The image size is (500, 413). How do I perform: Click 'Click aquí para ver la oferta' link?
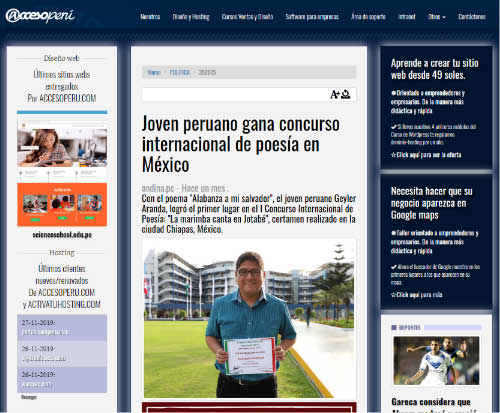(x=426, y=155)
